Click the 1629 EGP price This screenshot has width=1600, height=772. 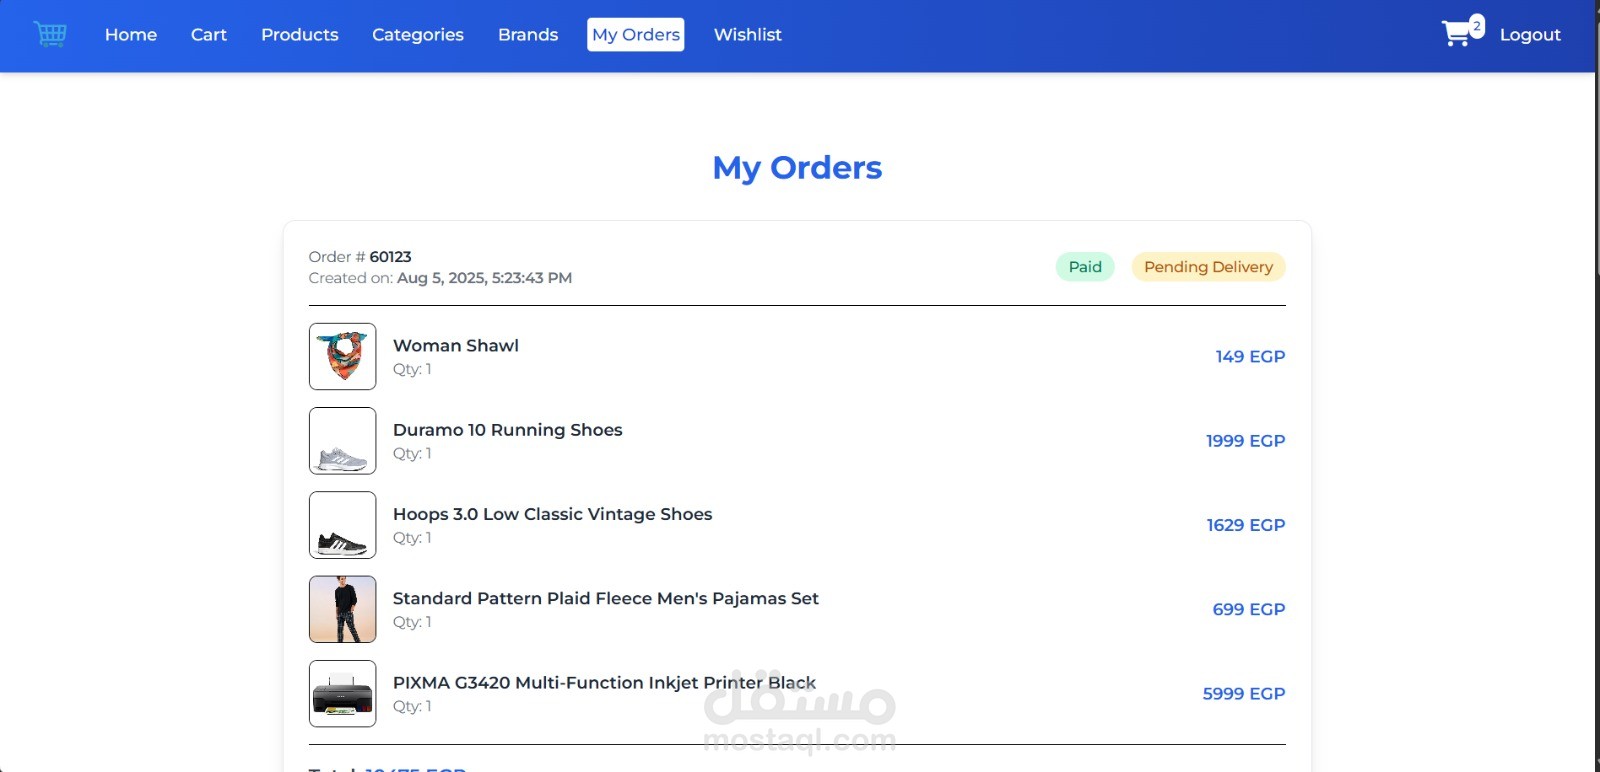pyautogui.click(x=1246, y=525)
